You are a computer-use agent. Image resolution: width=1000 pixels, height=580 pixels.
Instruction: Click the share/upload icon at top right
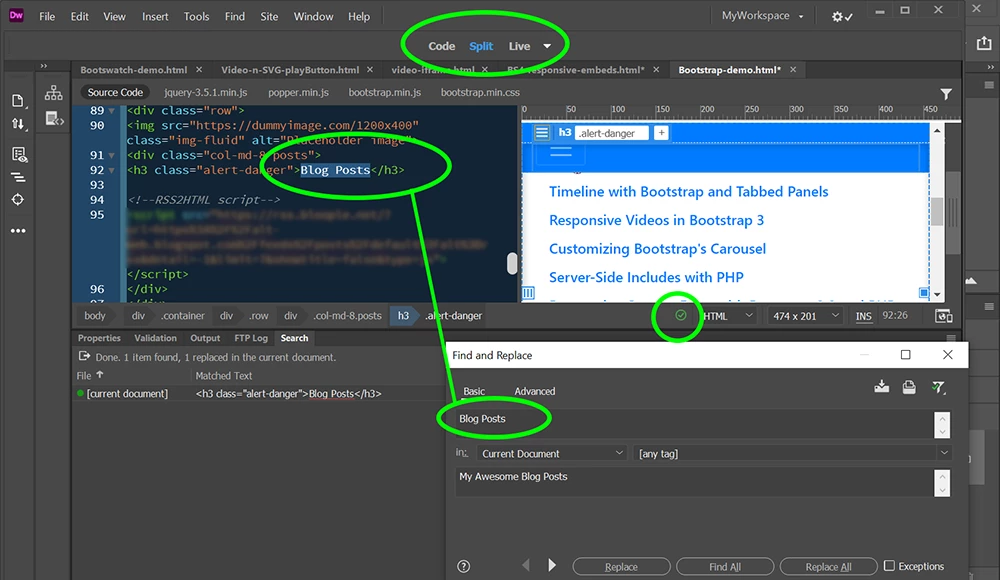(x=984, y=43)
